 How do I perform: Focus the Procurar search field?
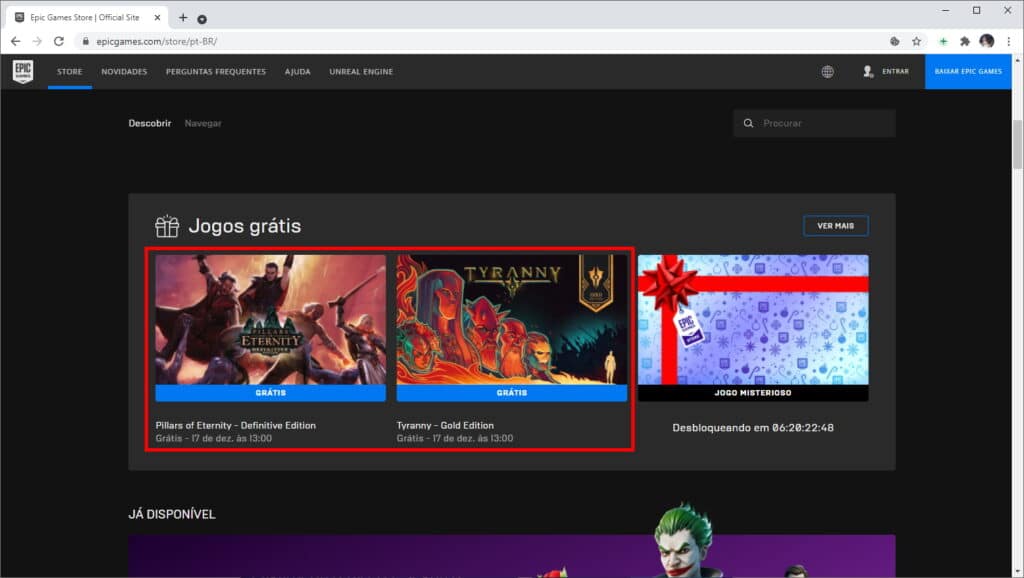814,123
